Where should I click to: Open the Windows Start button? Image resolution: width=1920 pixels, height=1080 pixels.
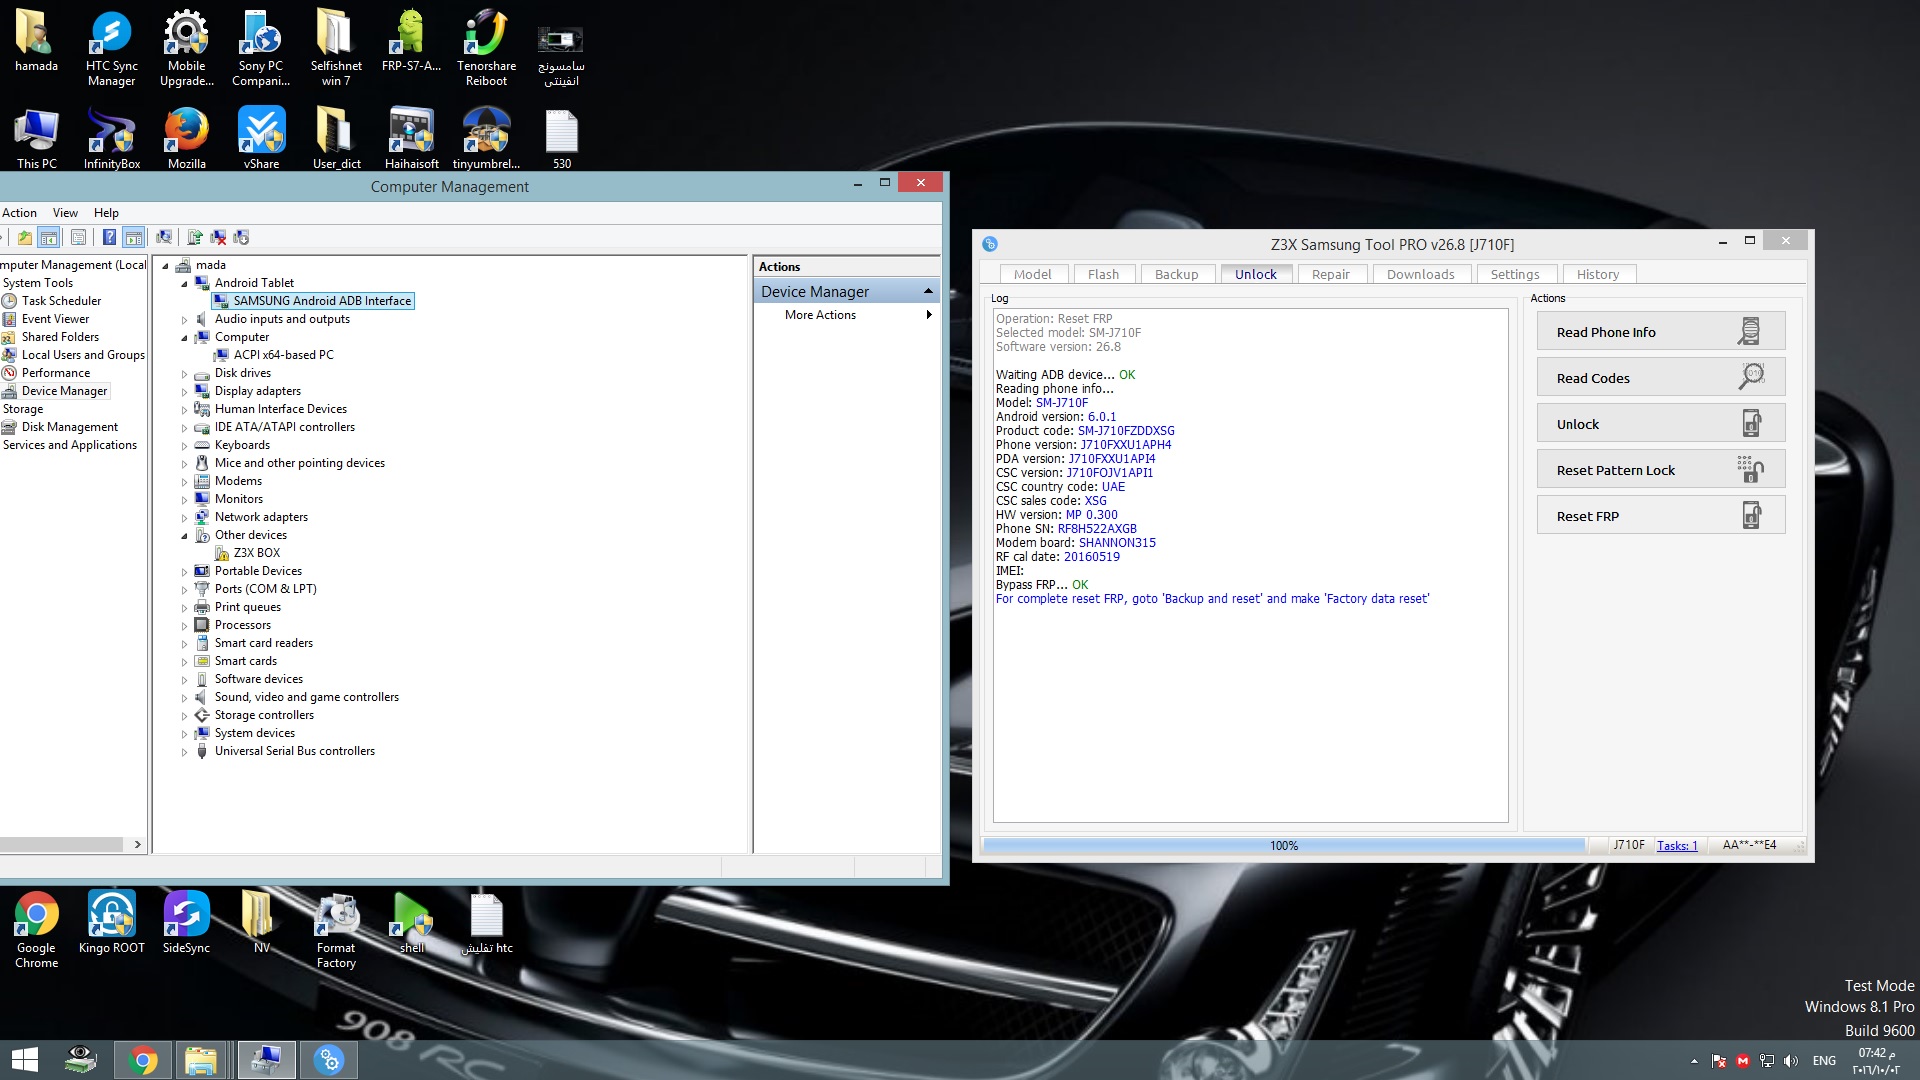[25, 1060]
